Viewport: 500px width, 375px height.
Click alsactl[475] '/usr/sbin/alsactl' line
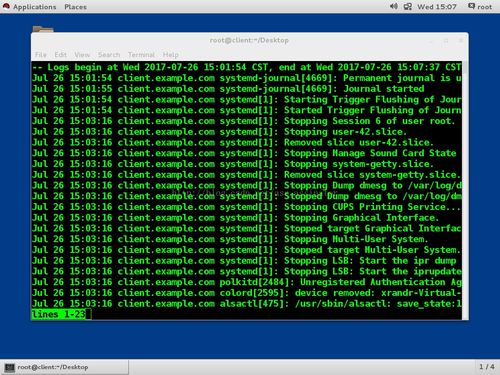coord(247,303)
